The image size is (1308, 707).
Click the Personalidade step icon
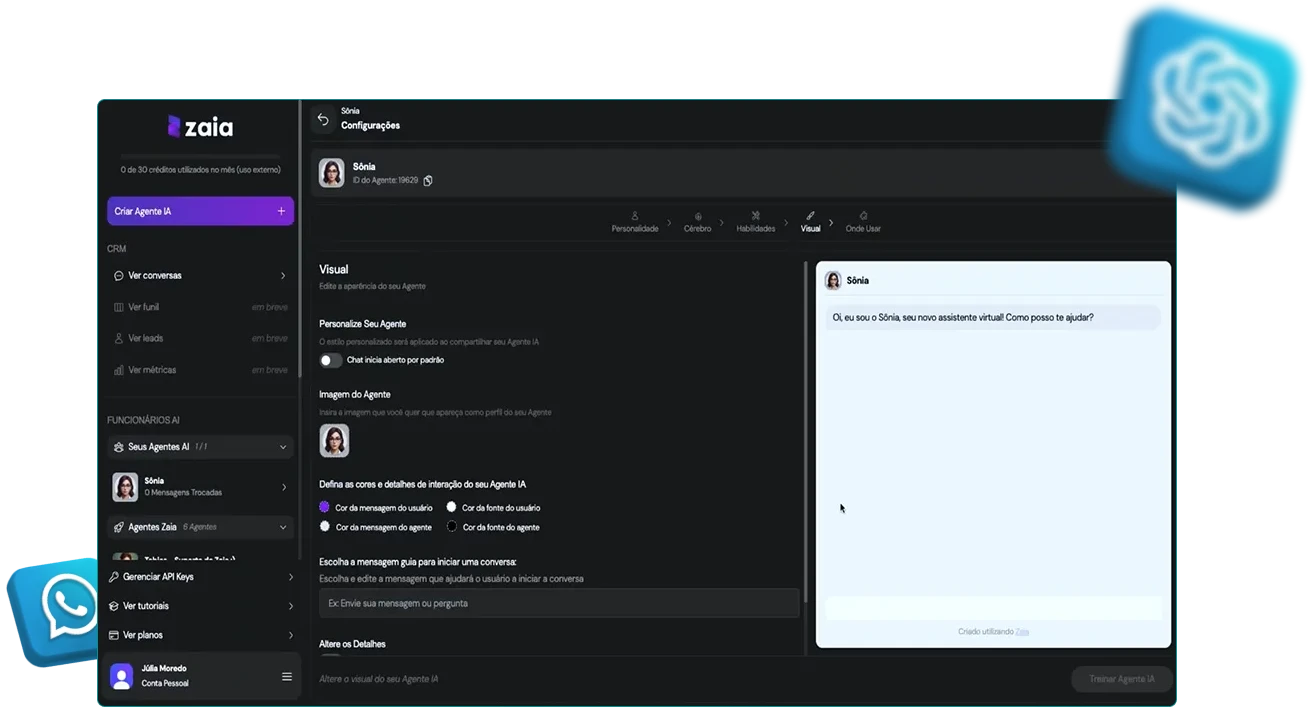635,216
